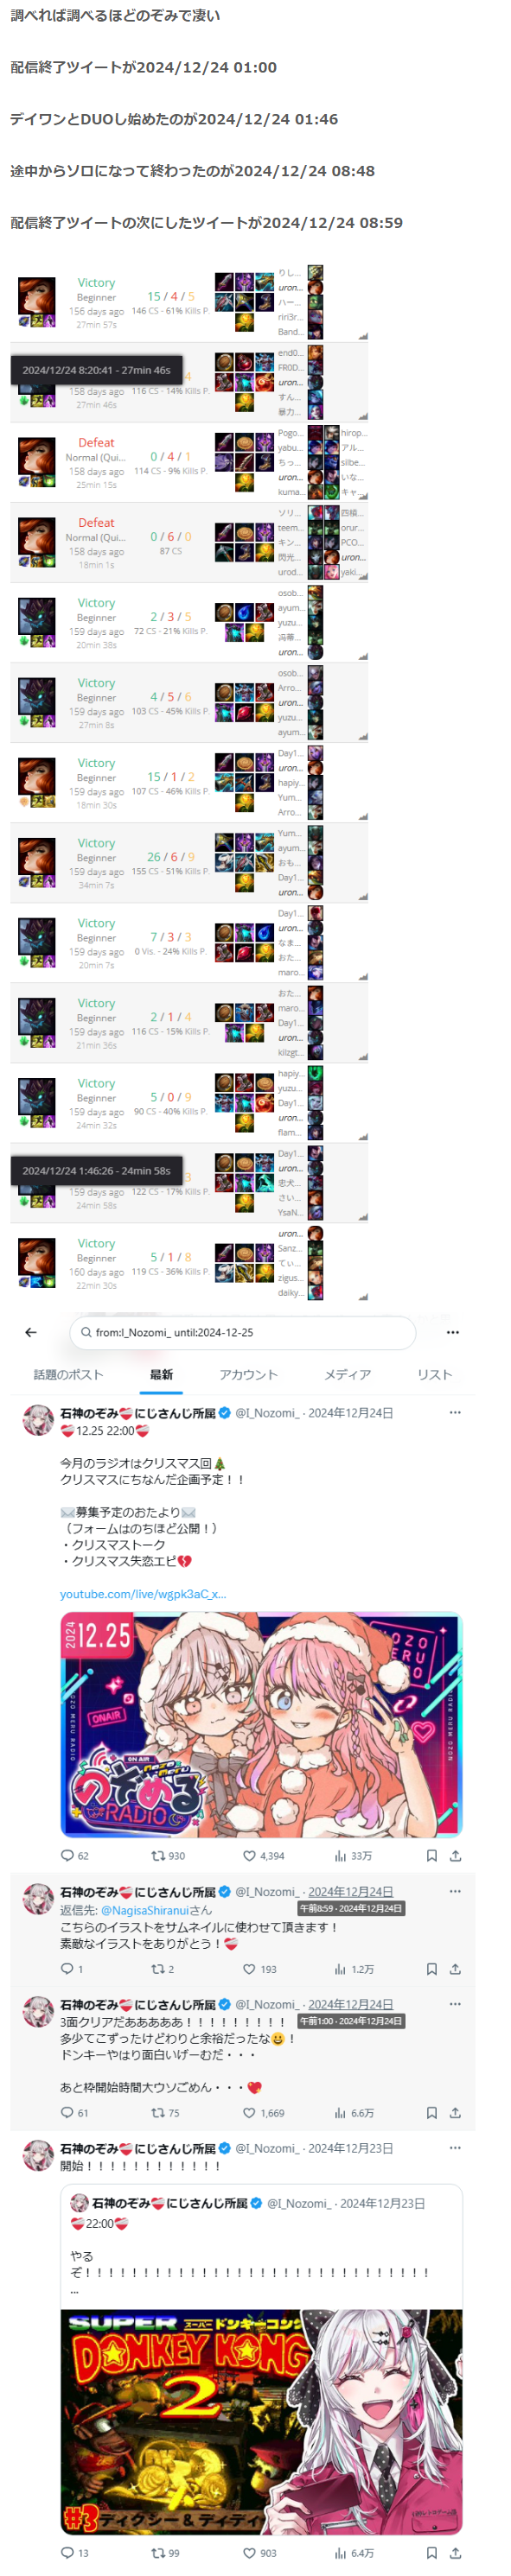Screen dimensions: 511x2576
Task: Click the search field with from:I_Nozomi_ query
Action: [242, 1332]
